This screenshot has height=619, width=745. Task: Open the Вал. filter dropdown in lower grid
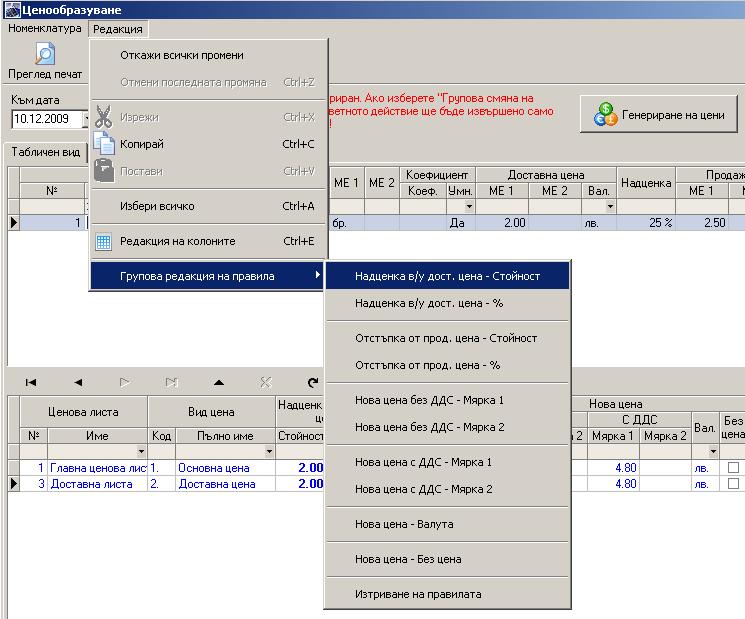[x=713, y=451]
